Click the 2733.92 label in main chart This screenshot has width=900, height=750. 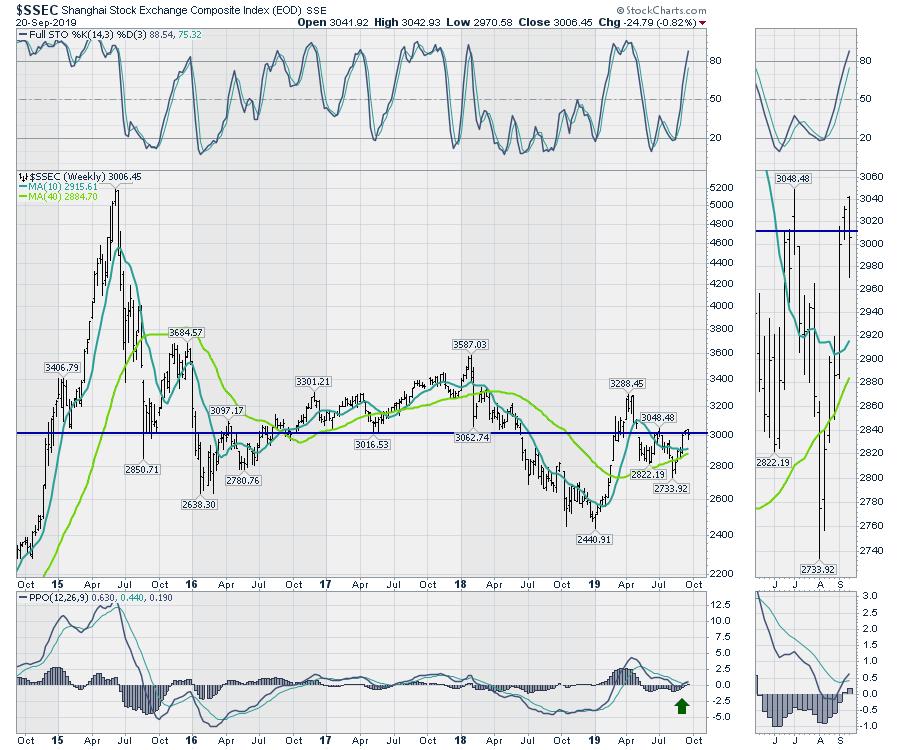671,488
